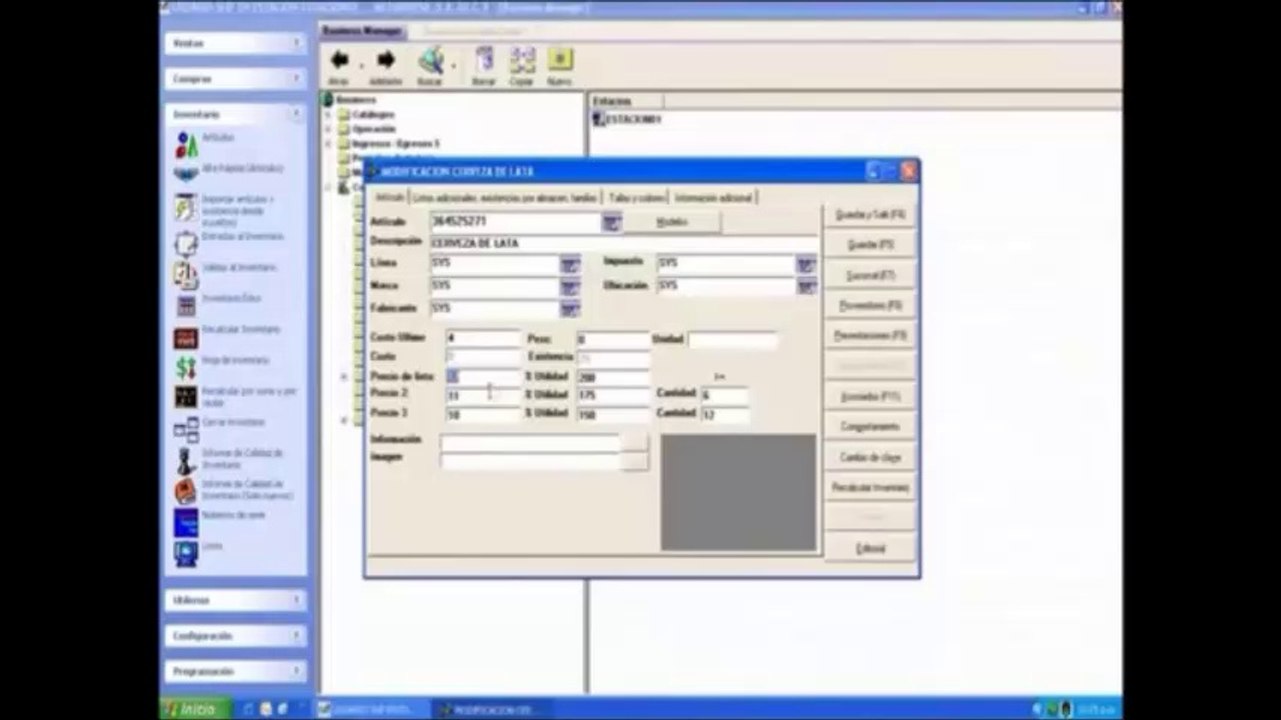Click the Nuevo toolbar icon
Screen dimensions: 1281x720
(x=560, y=60)
